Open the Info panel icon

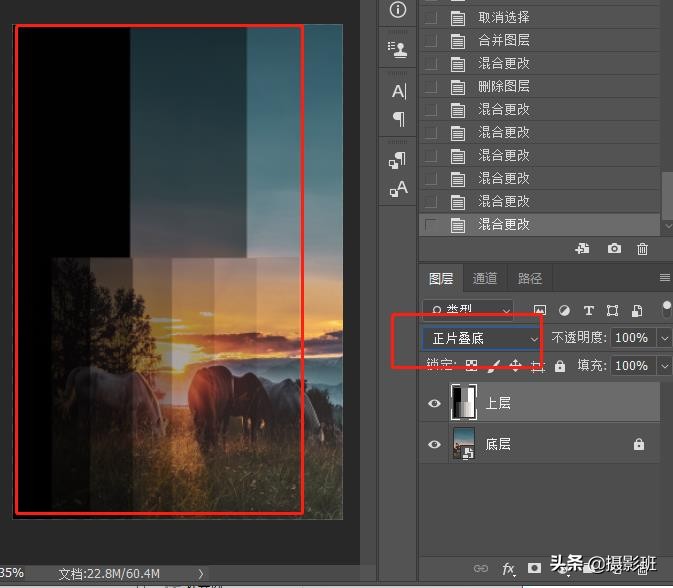point(398,9)
